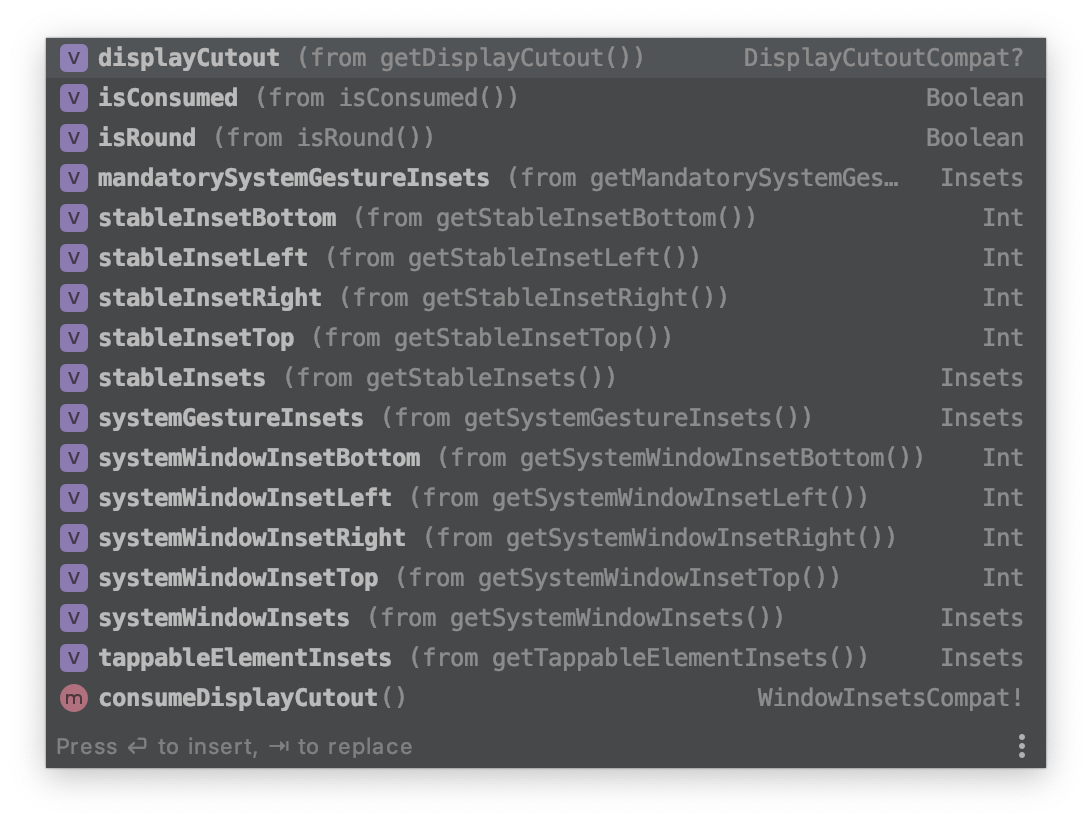This screenshot has height=822, width=1092.
Task: Click the v icon next to systemGestureInsets
Action: coord(74,418)
